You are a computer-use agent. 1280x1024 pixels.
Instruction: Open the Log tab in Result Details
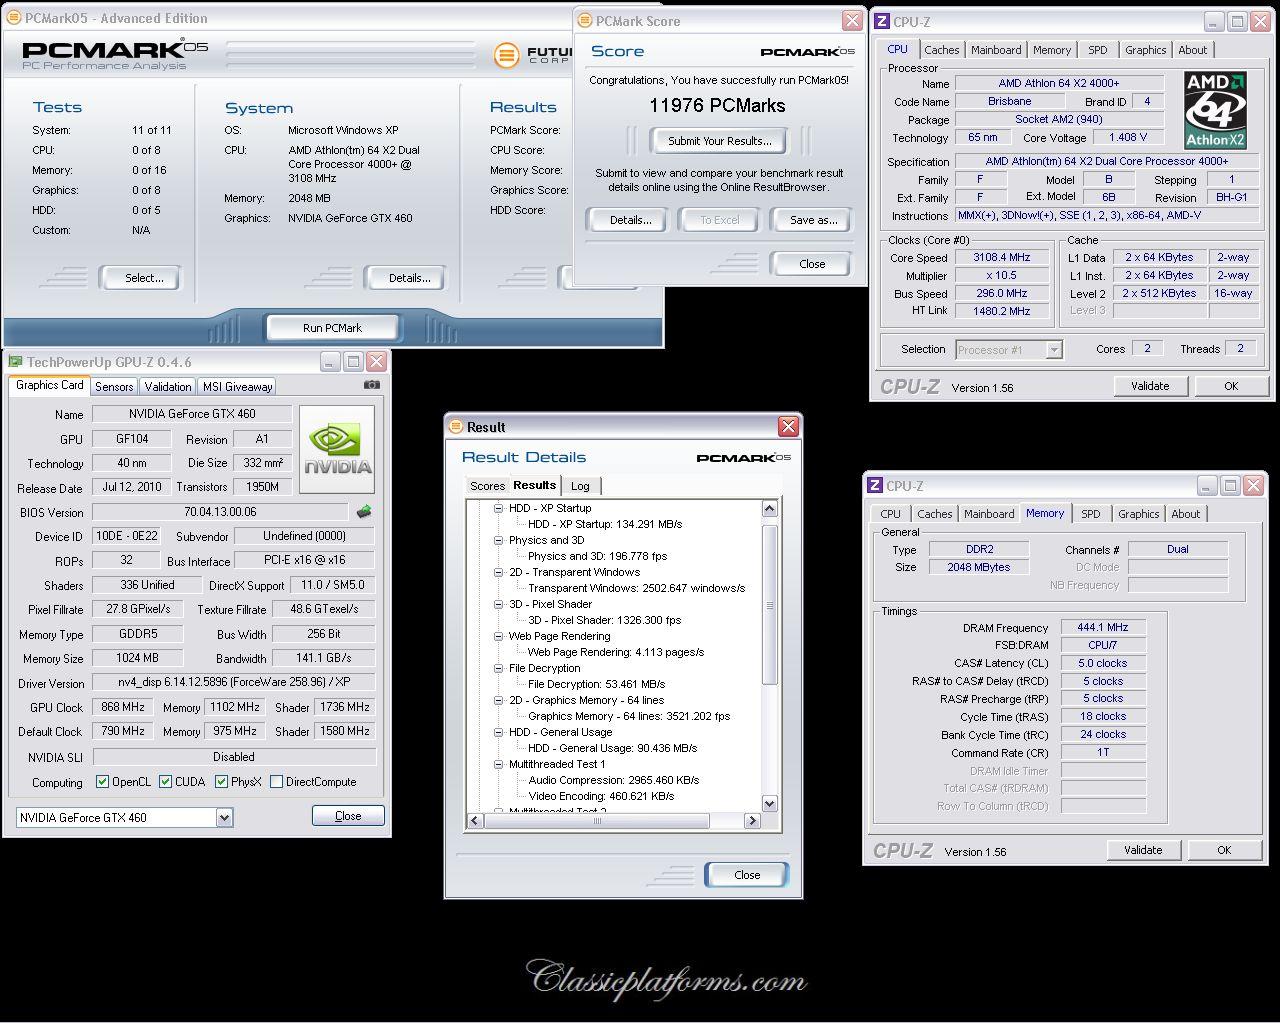point(580,486)
